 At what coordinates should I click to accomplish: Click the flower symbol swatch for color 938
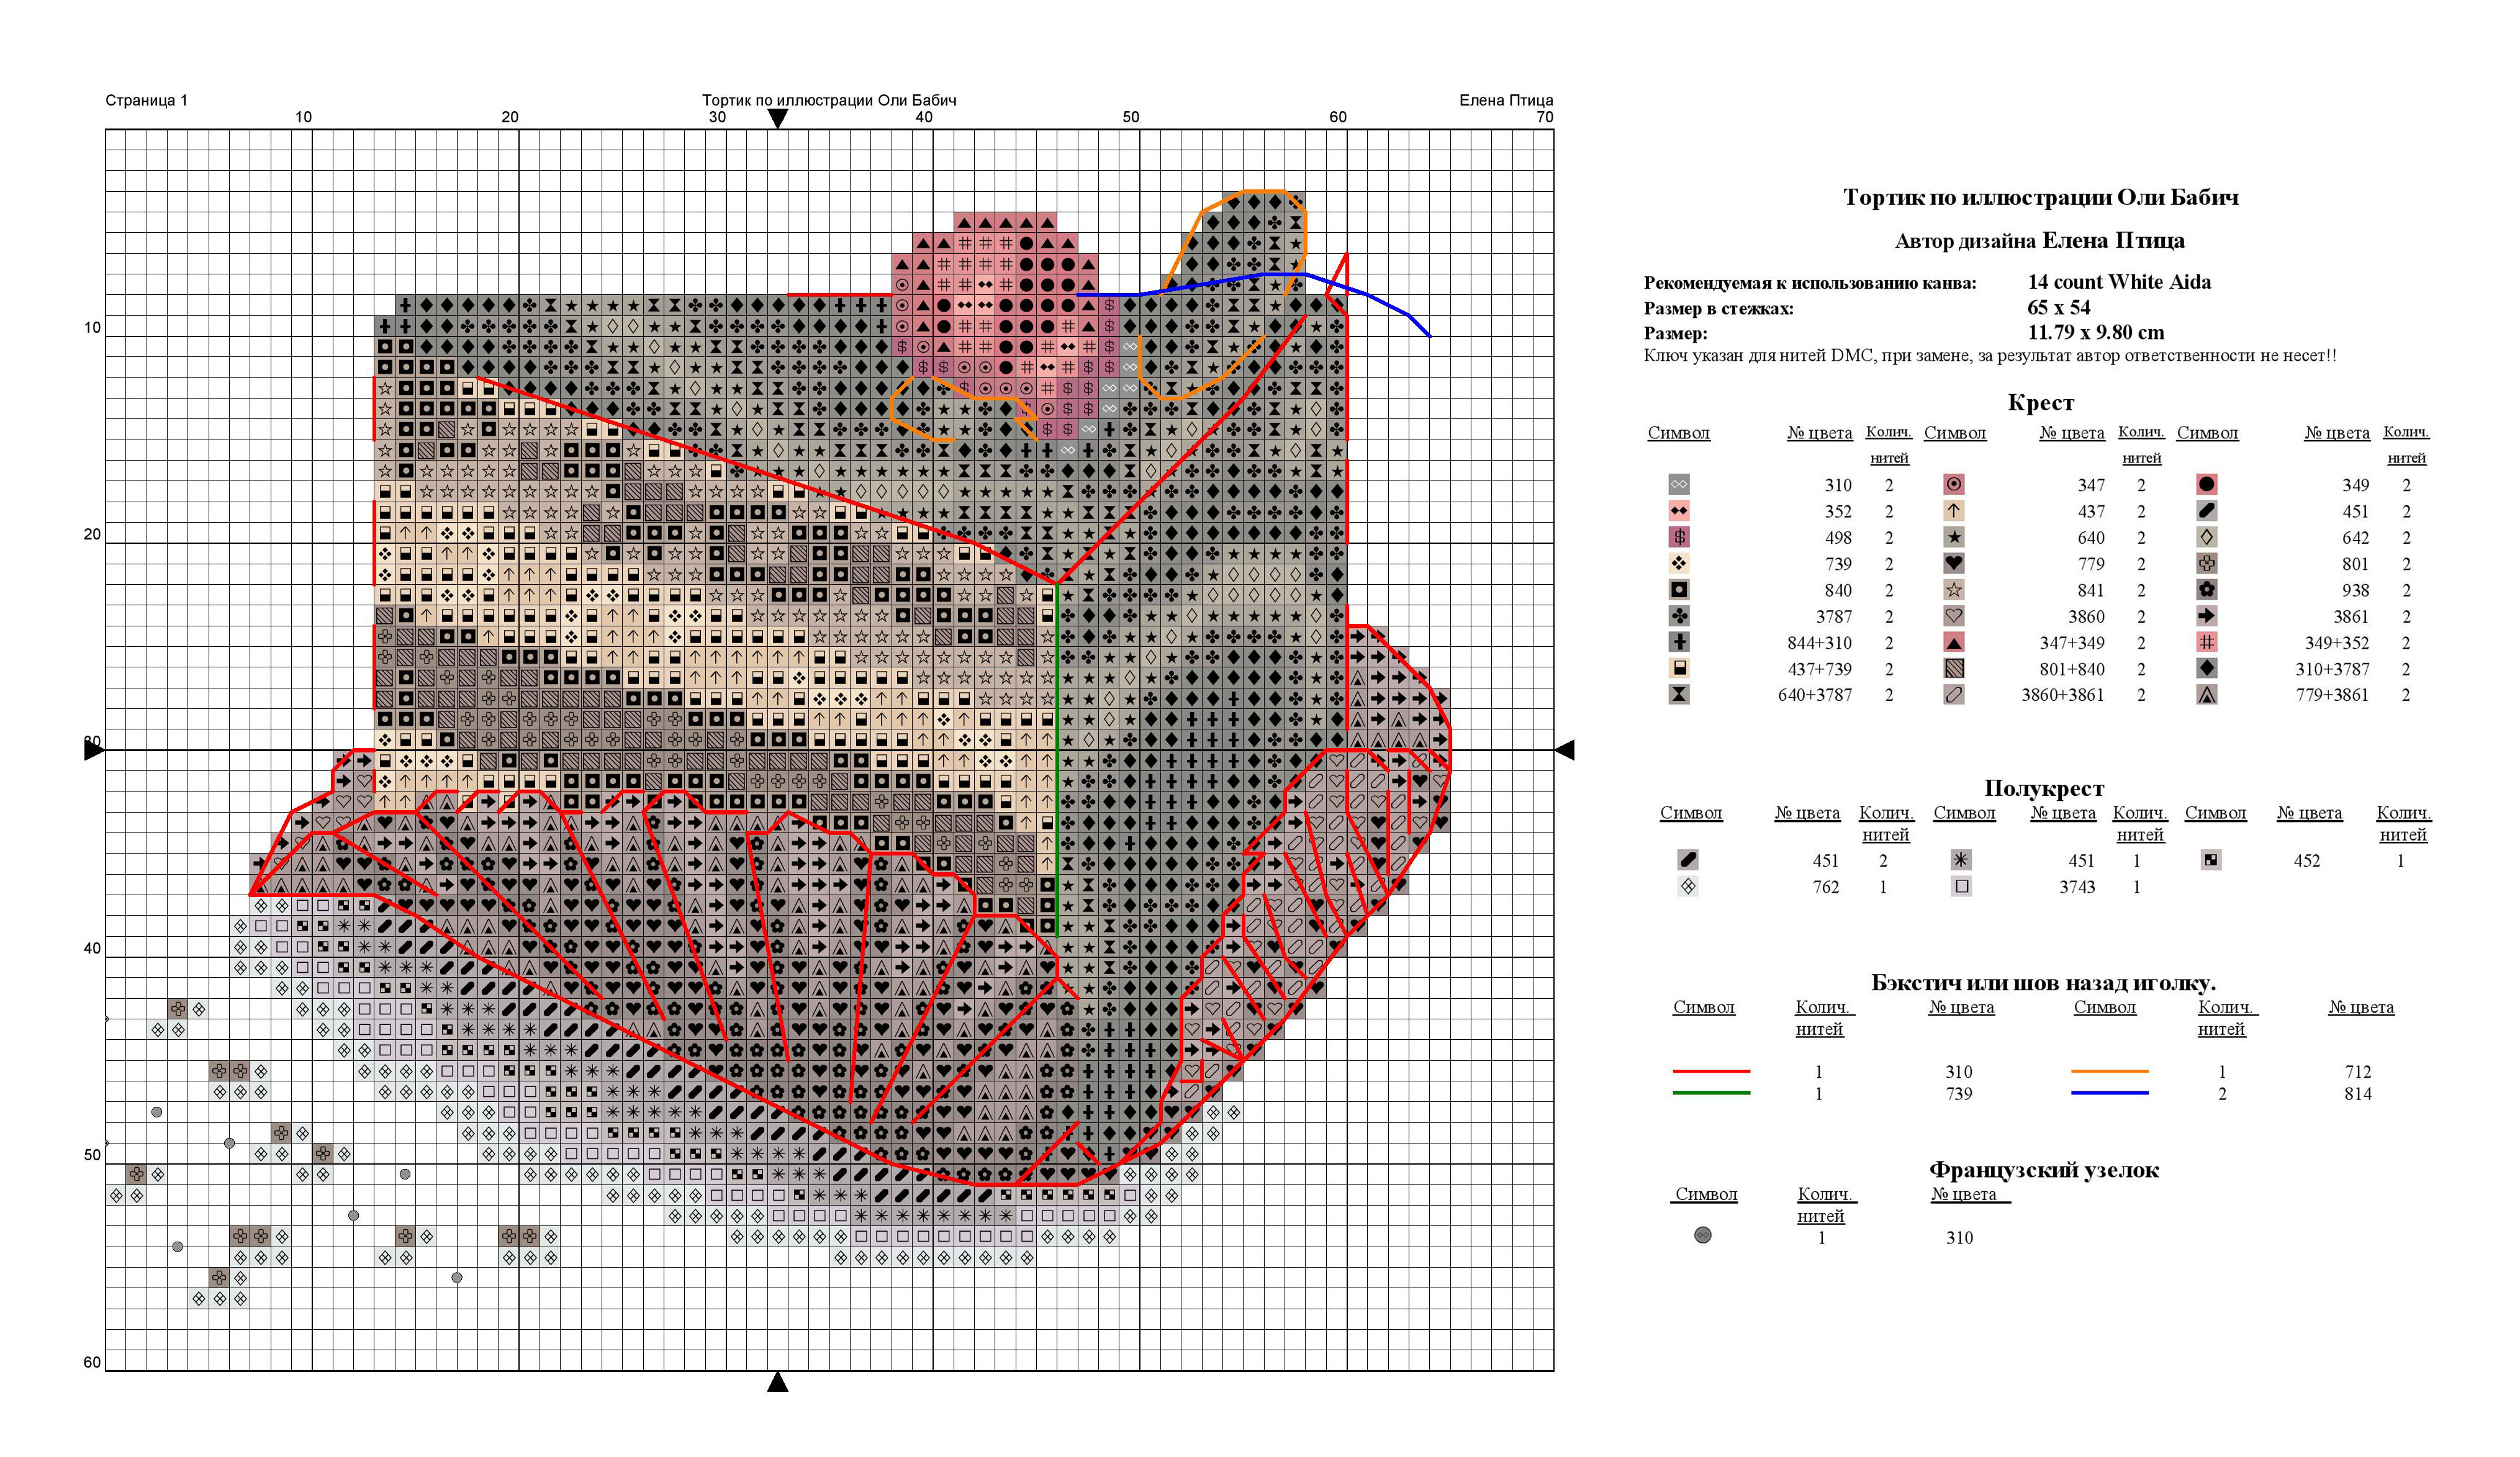tap(2206, 590)
